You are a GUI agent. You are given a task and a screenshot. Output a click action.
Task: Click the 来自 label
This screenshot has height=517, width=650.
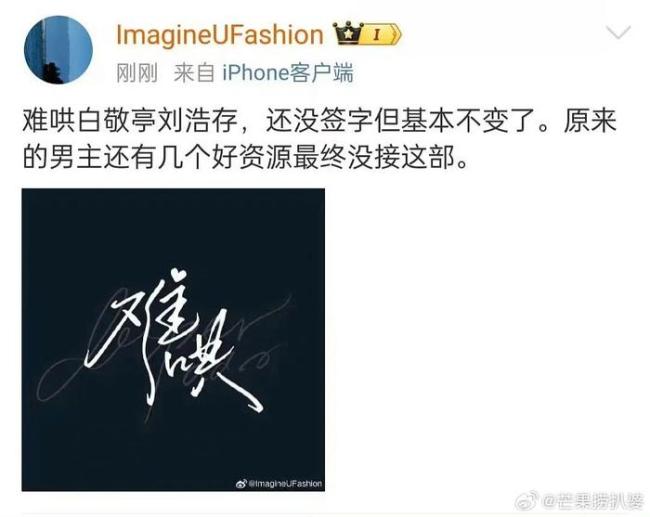coord(194,73)
